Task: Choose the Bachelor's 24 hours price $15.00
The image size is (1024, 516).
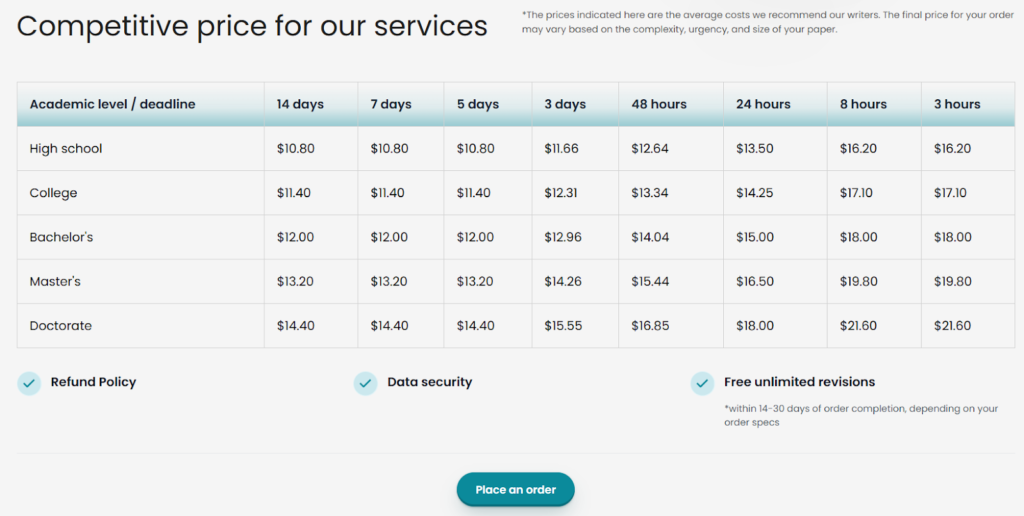Action: 755,238
